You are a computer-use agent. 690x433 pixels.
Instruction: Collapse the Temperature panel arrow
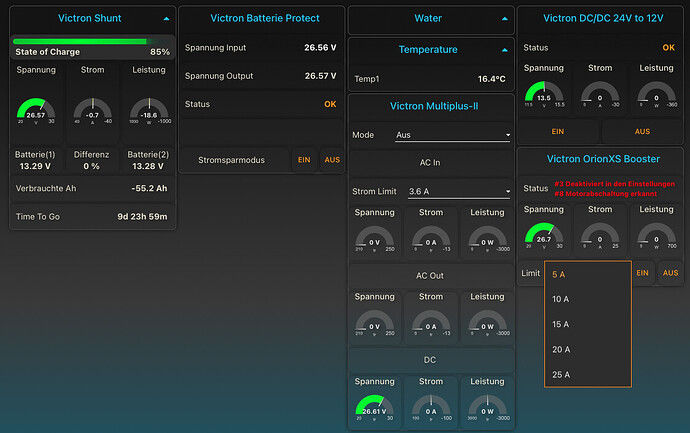pos(504,50)
